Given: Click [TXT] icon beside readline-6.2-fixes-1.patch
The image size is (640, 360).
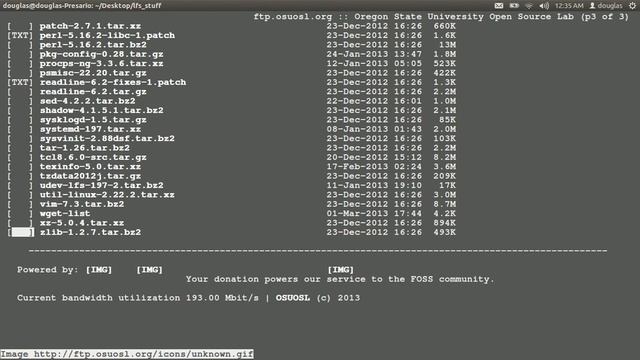Looking at the screenshot, I should tap(20, 82).
